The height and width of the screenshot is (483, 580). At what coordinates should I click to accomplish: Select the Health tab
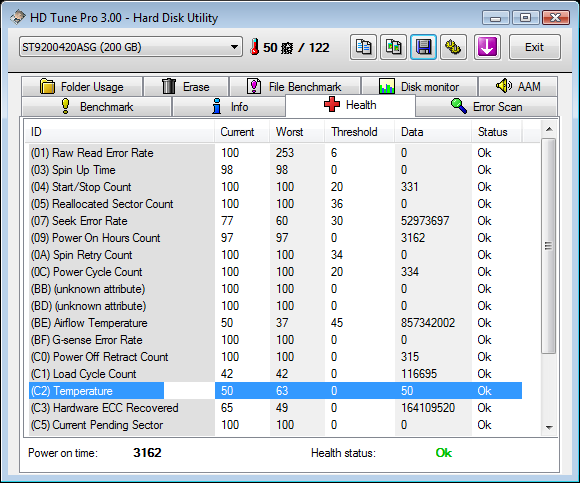(350, 105)
